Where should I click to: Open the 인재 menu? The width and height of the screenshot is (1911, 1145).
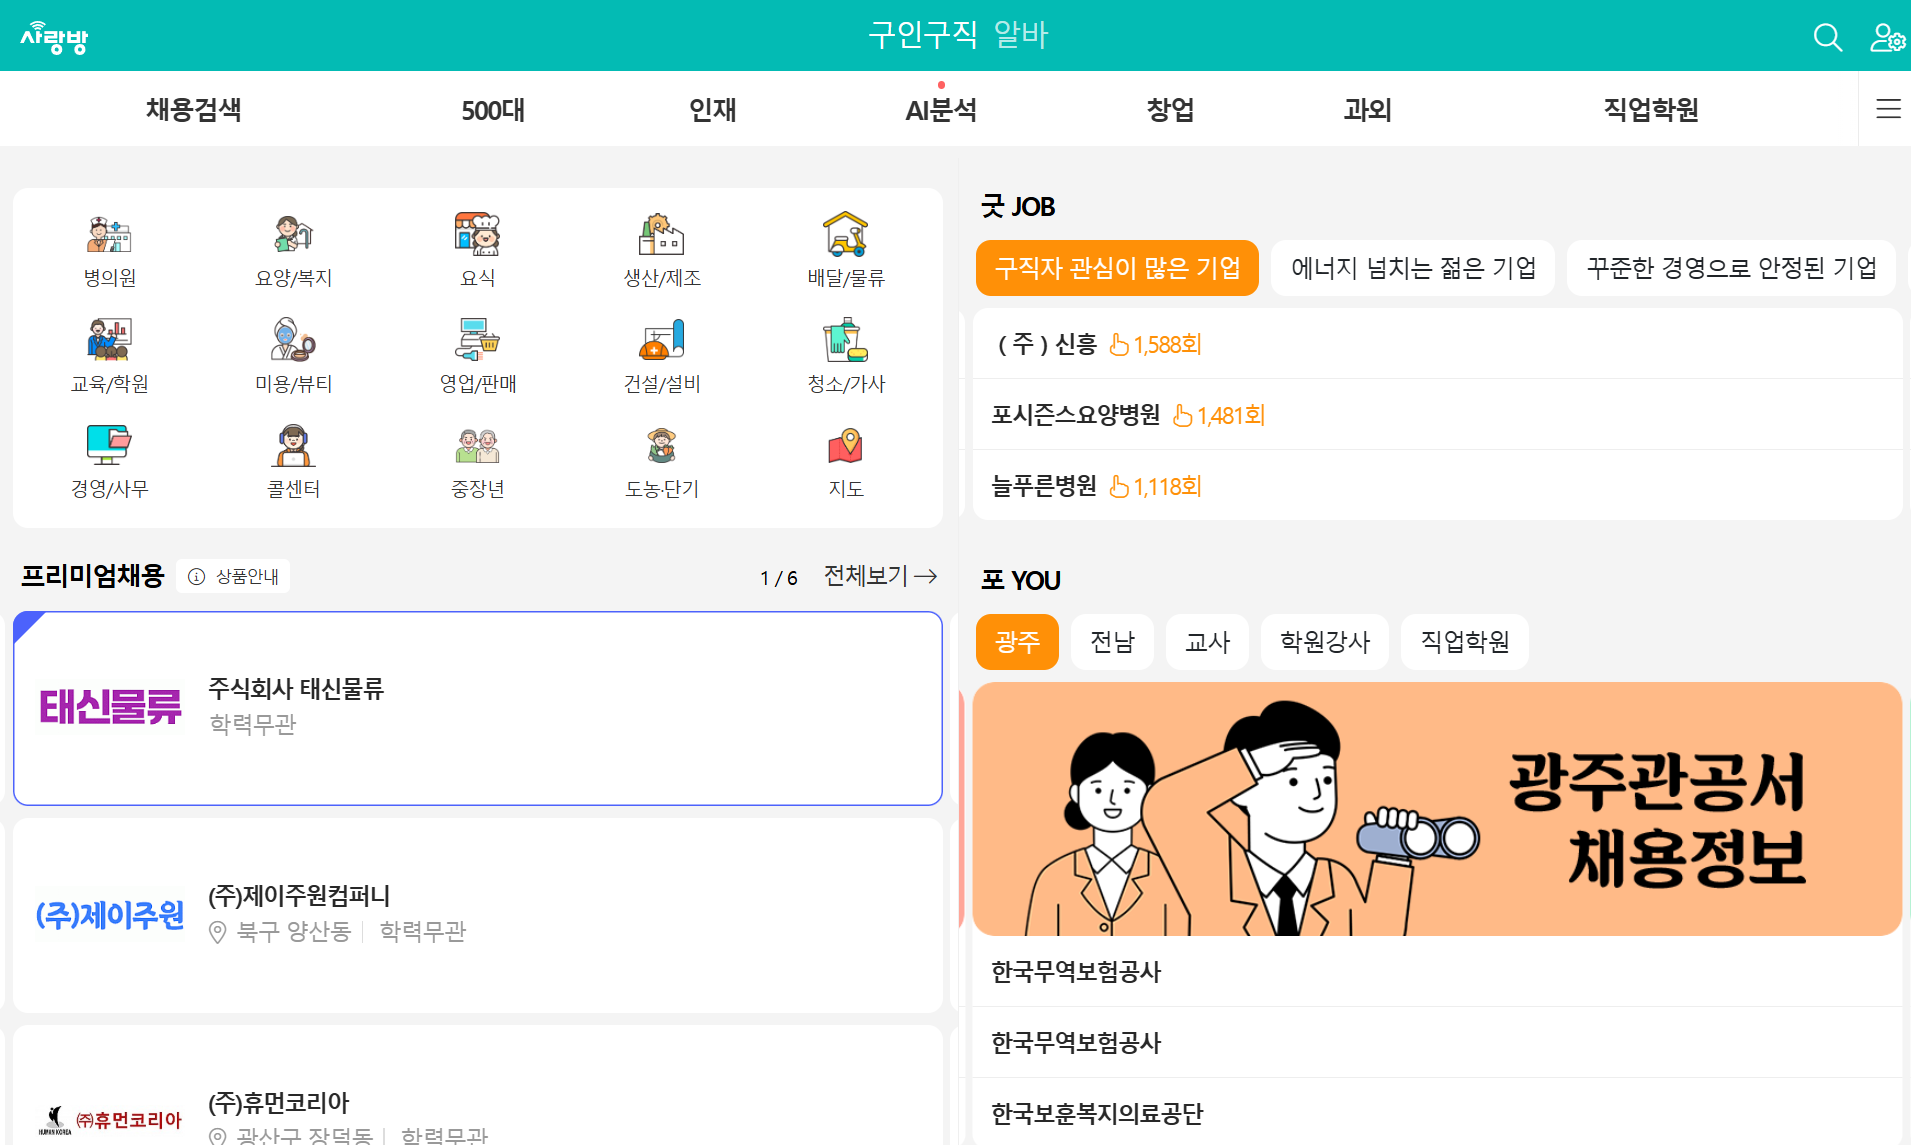click(713, 109)
